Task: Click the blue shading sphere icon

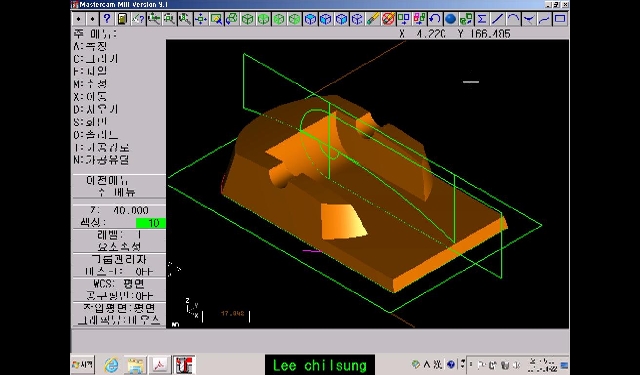Action: click(x=450, y=19)
